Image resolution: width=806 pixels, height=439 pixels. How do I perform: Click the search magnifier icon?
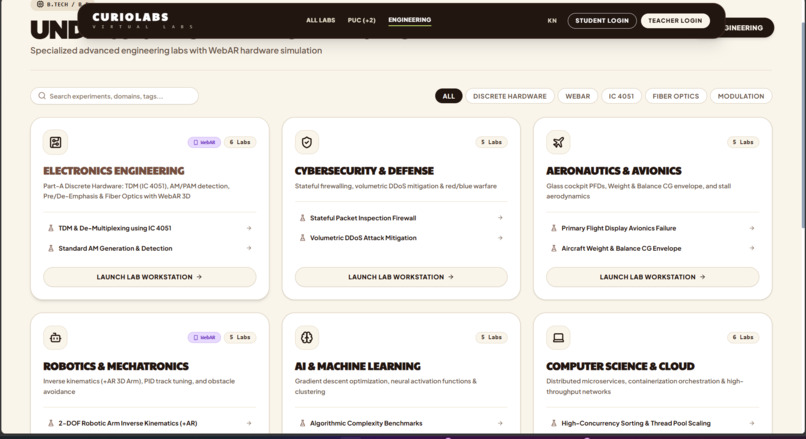tap(42, 96)
